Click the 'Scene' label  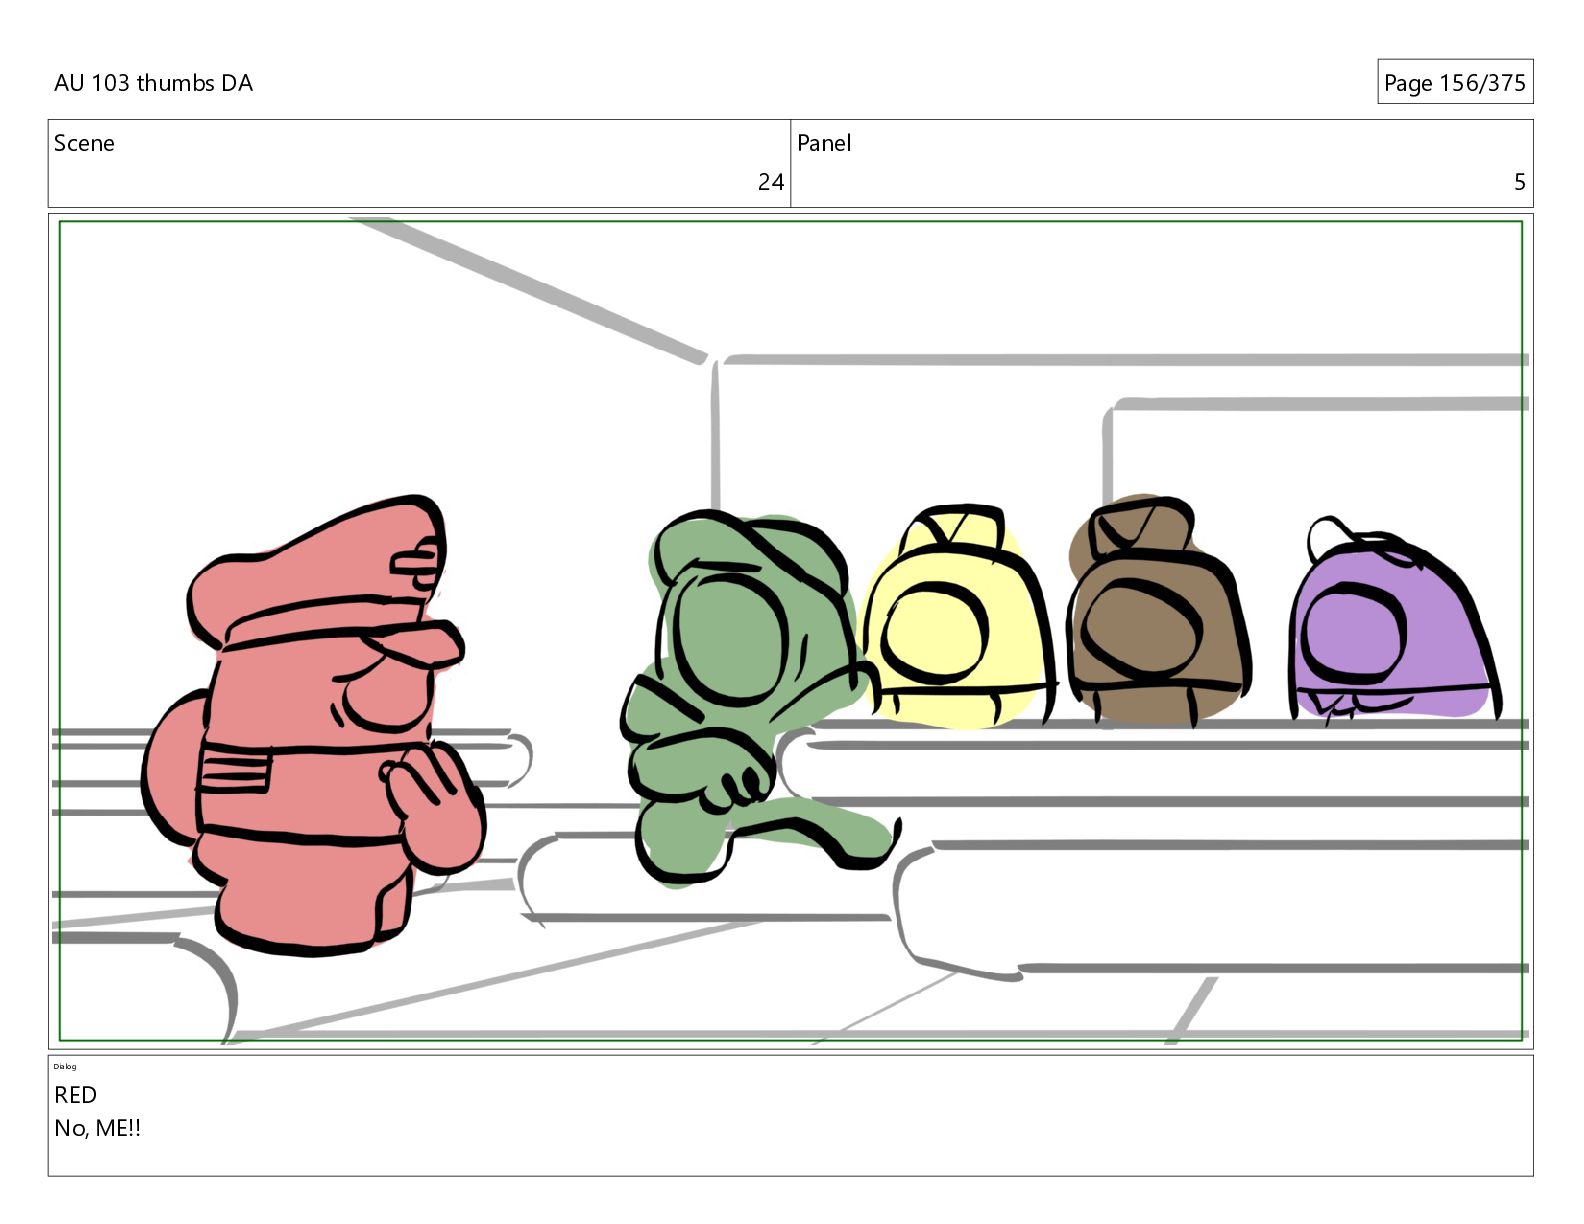pyautogui.click(x=84, y=143)
